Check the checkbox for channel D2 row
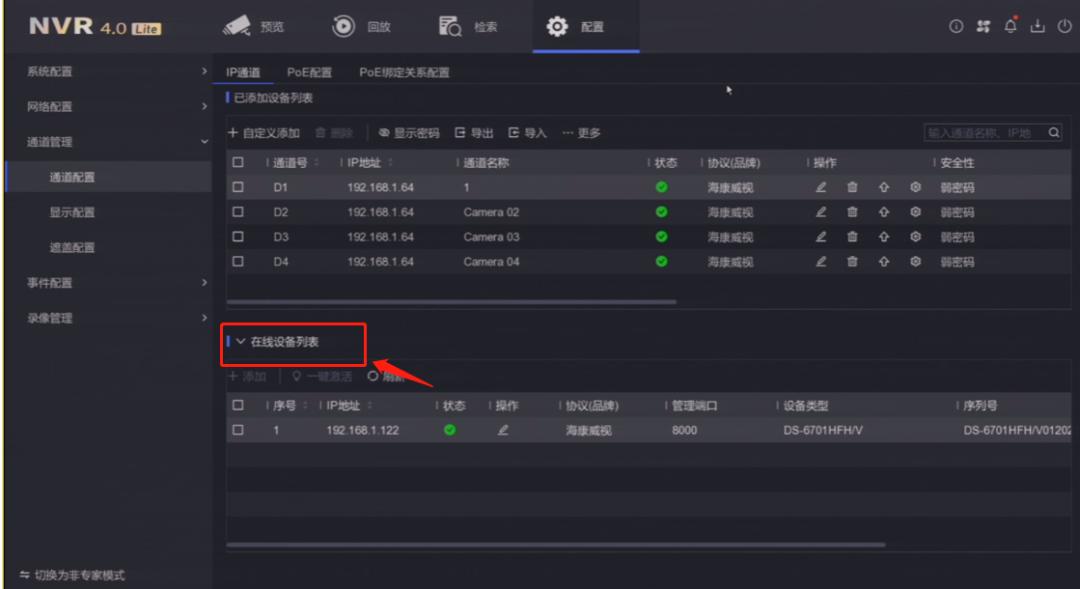Viewport: 1080px width, 589px height. click(237, 211)
